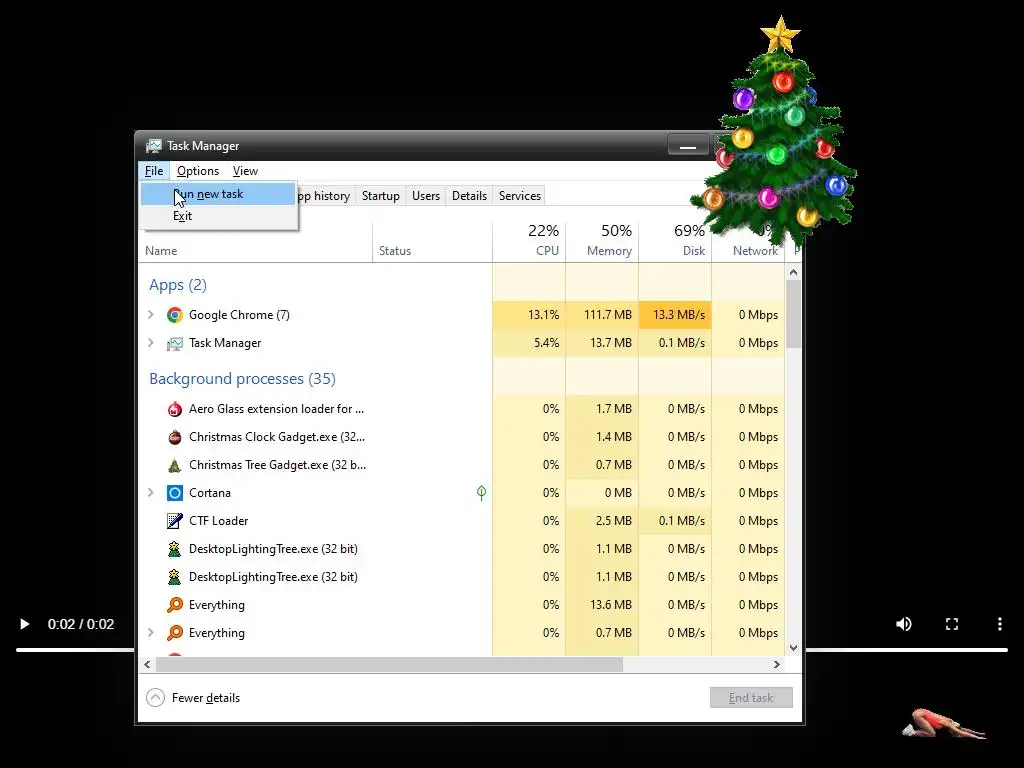Click the Google Chrome app icon
Viewport: 1024px width, 768px height.
pos(174,315)
